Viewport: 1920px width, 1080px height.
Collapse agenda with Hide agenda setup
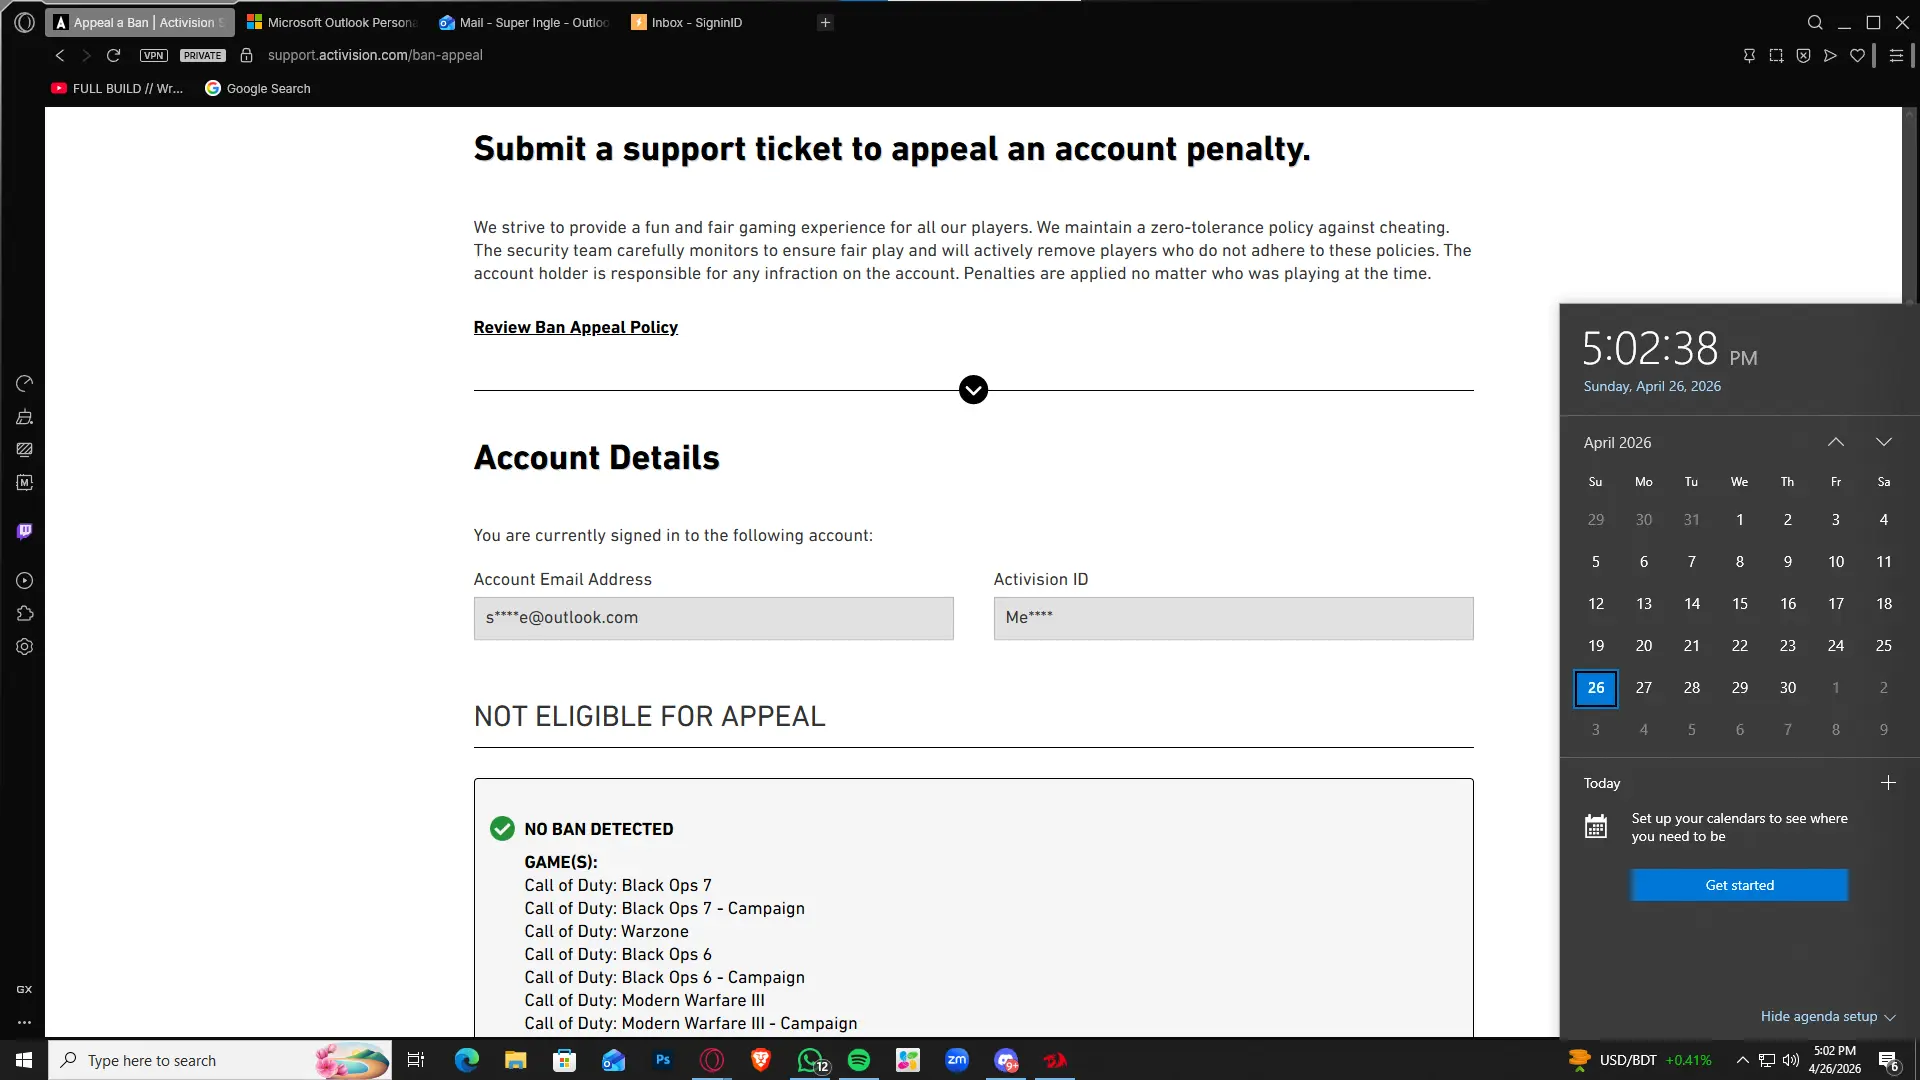click(x=1827, y=1017)
